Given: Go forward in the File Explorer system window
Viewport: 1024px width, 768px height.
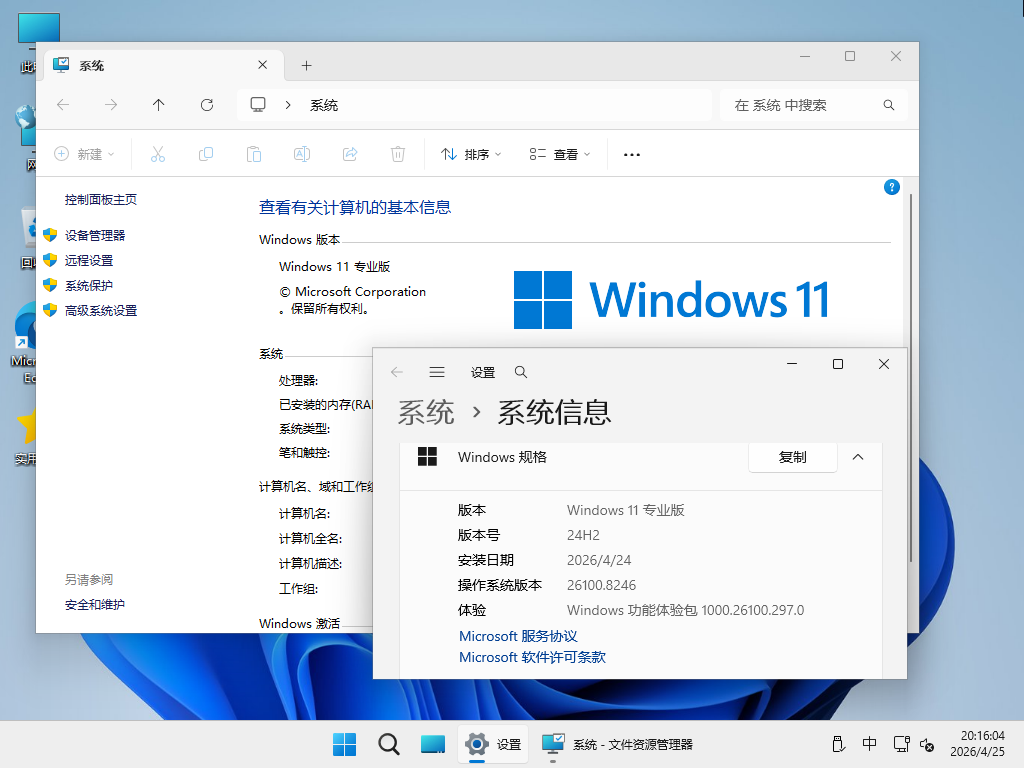Looking at the screenshot, I should 111,104.
